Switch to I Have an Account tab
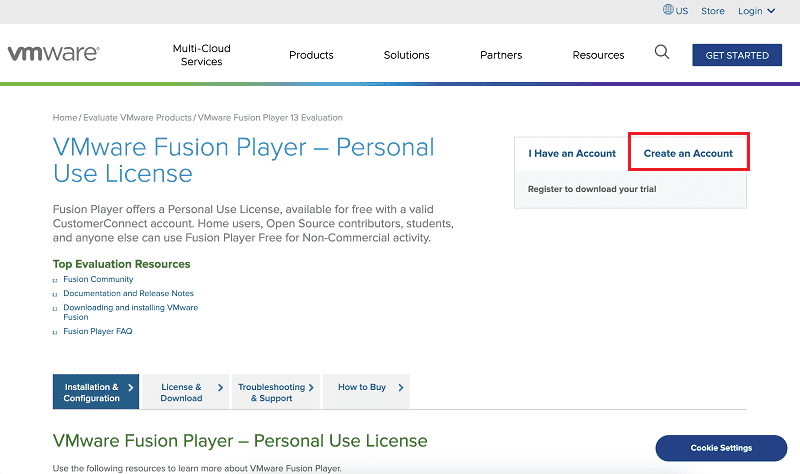Screen dimensions: 800x474 [x=572, y=153]
